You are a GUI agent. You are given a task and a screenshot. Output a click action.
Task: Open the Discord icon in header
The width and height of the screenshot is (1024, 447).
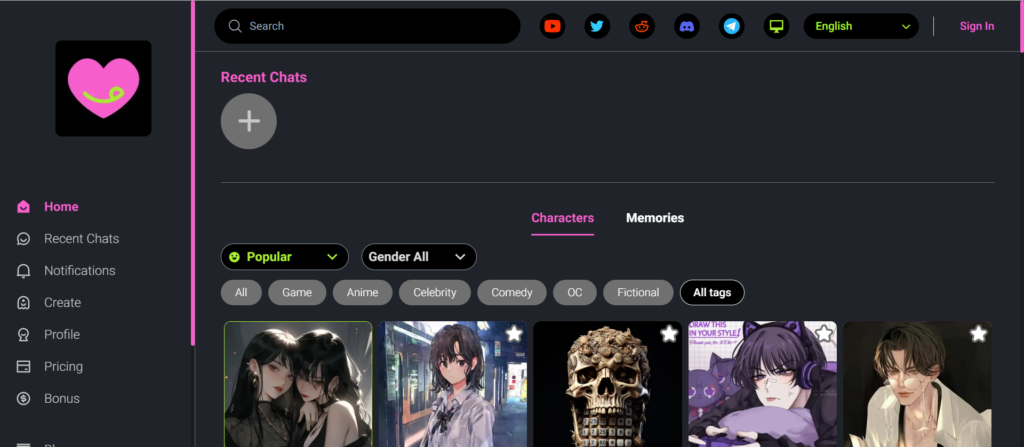pos(686,26)
